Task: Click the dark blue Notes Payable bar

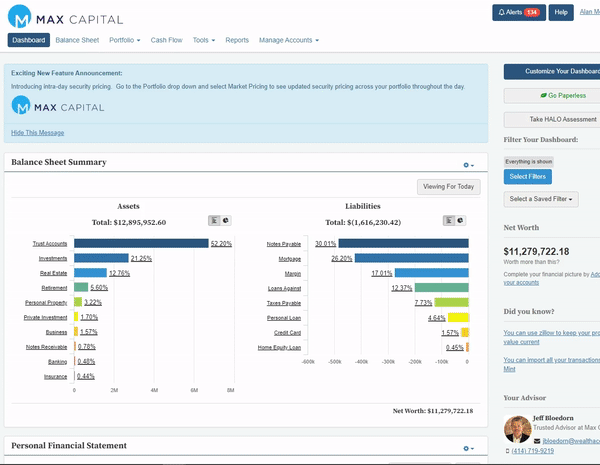Action: [403, 243]
